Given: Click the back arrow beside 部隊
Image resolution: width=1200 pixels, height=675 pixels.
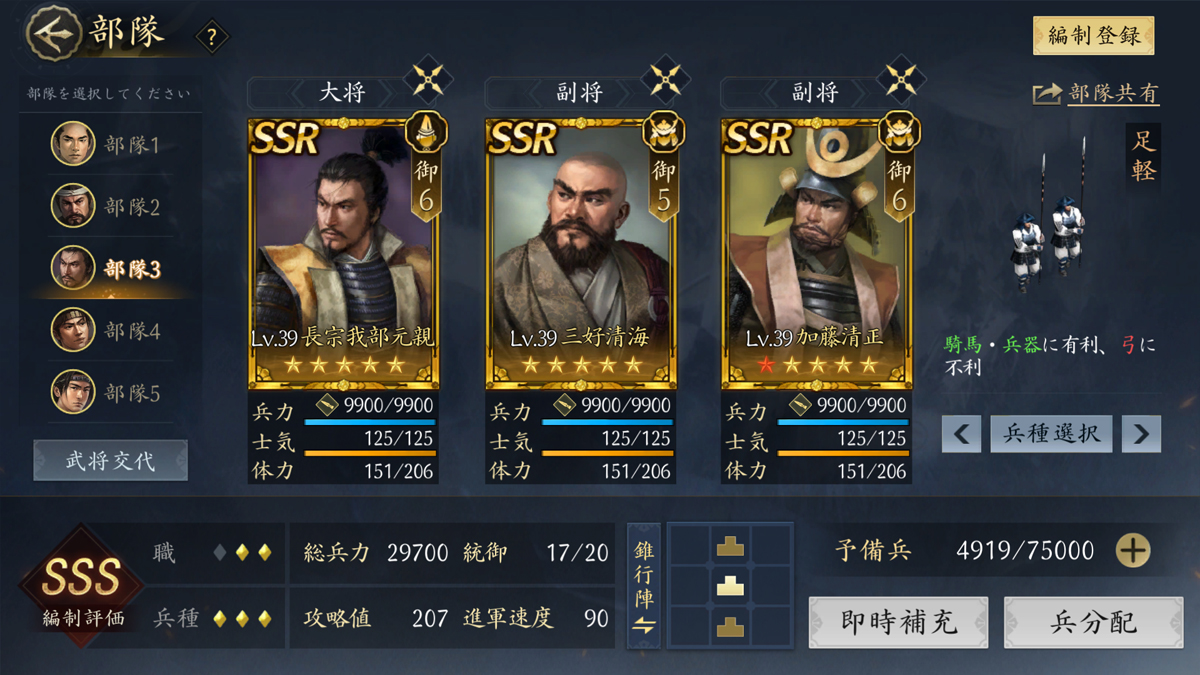Looking at the screenshot, I should pos(54,33).
